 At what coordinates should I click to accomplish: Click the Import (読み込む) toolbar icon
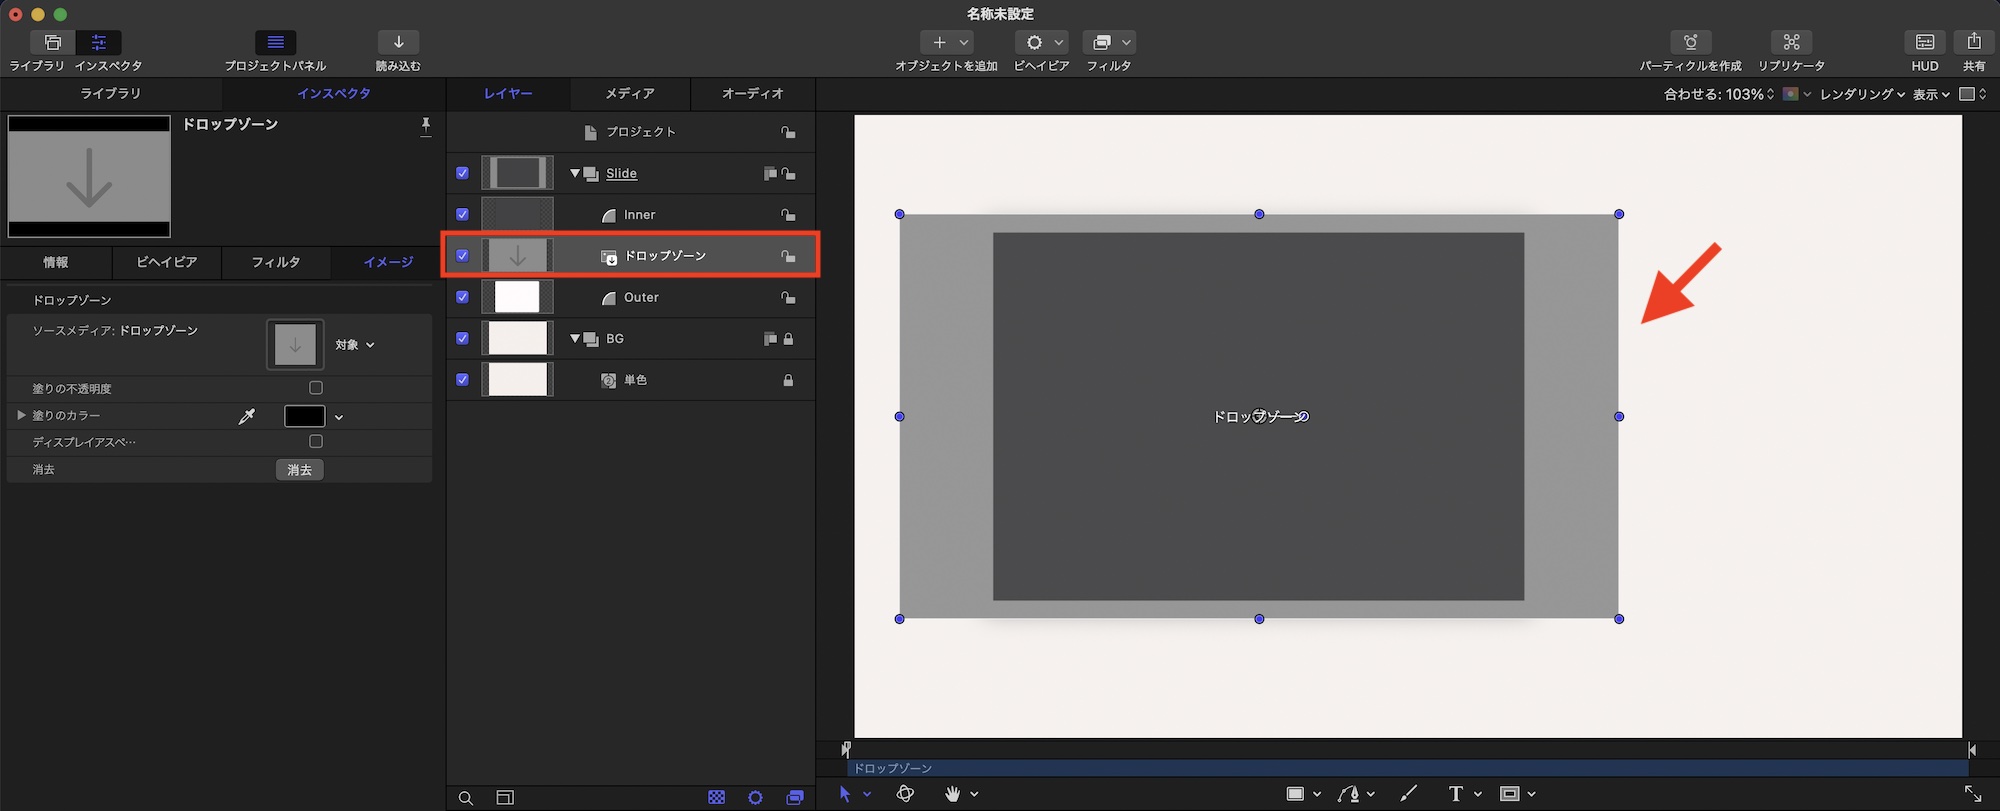pos(398,42)
